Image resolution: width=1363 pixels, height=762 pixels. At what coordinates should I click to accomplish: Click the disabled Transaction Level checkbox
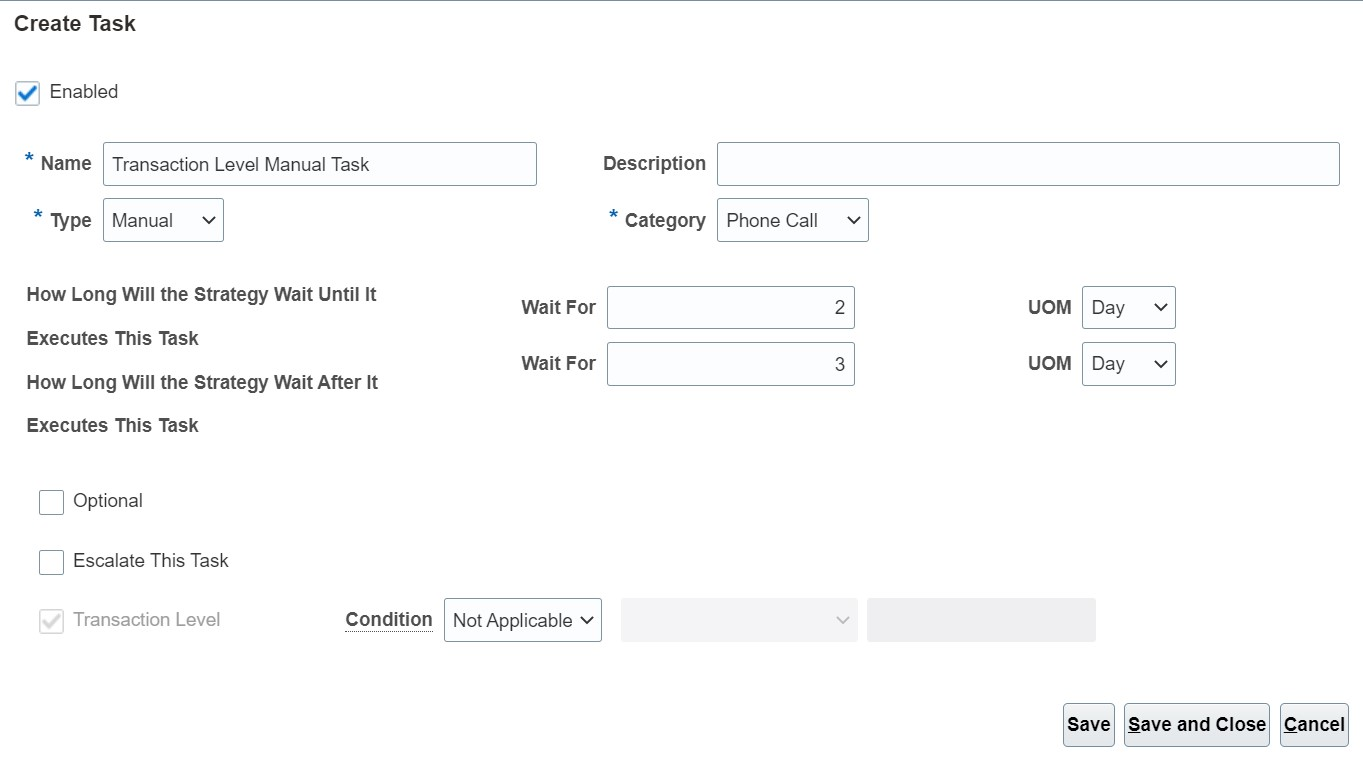tap(51, 621)
